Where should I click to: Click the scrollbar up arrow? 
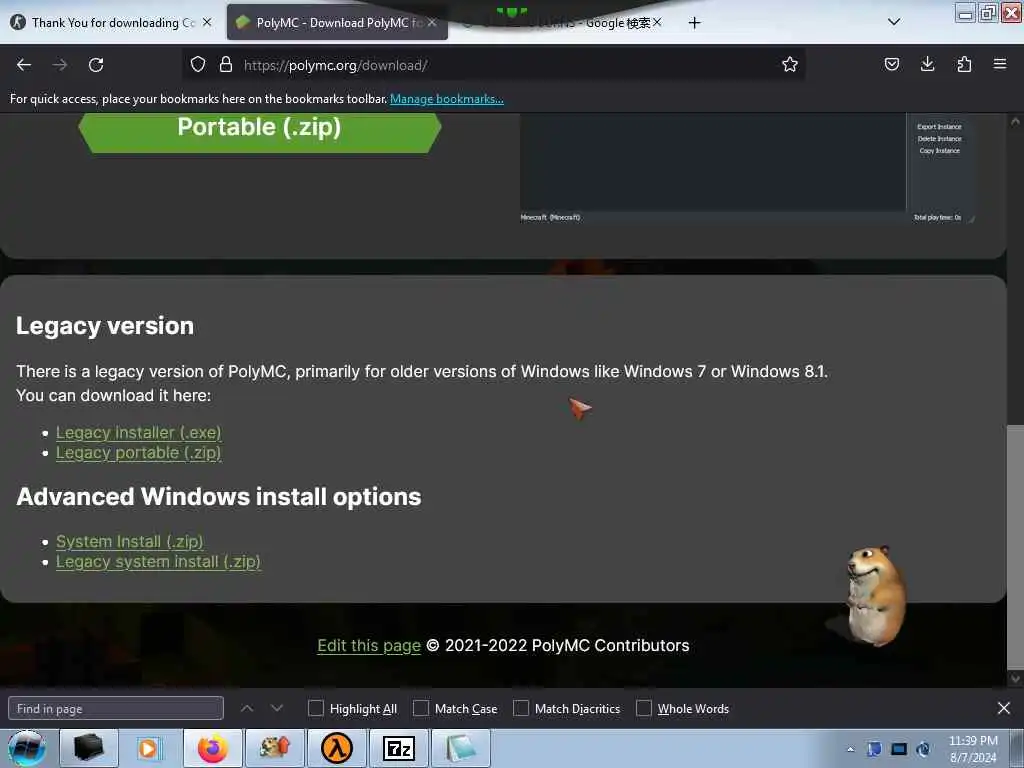point(1015,121)
